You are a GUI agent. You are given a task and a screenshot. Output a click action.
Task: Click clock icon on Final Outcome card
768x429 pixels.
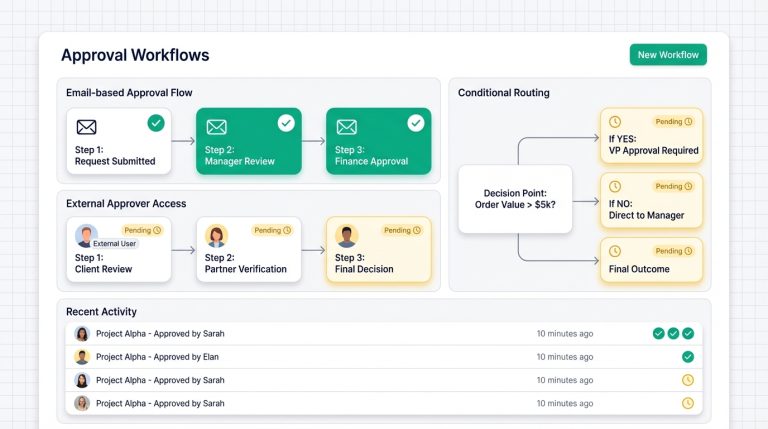[615, 251]
